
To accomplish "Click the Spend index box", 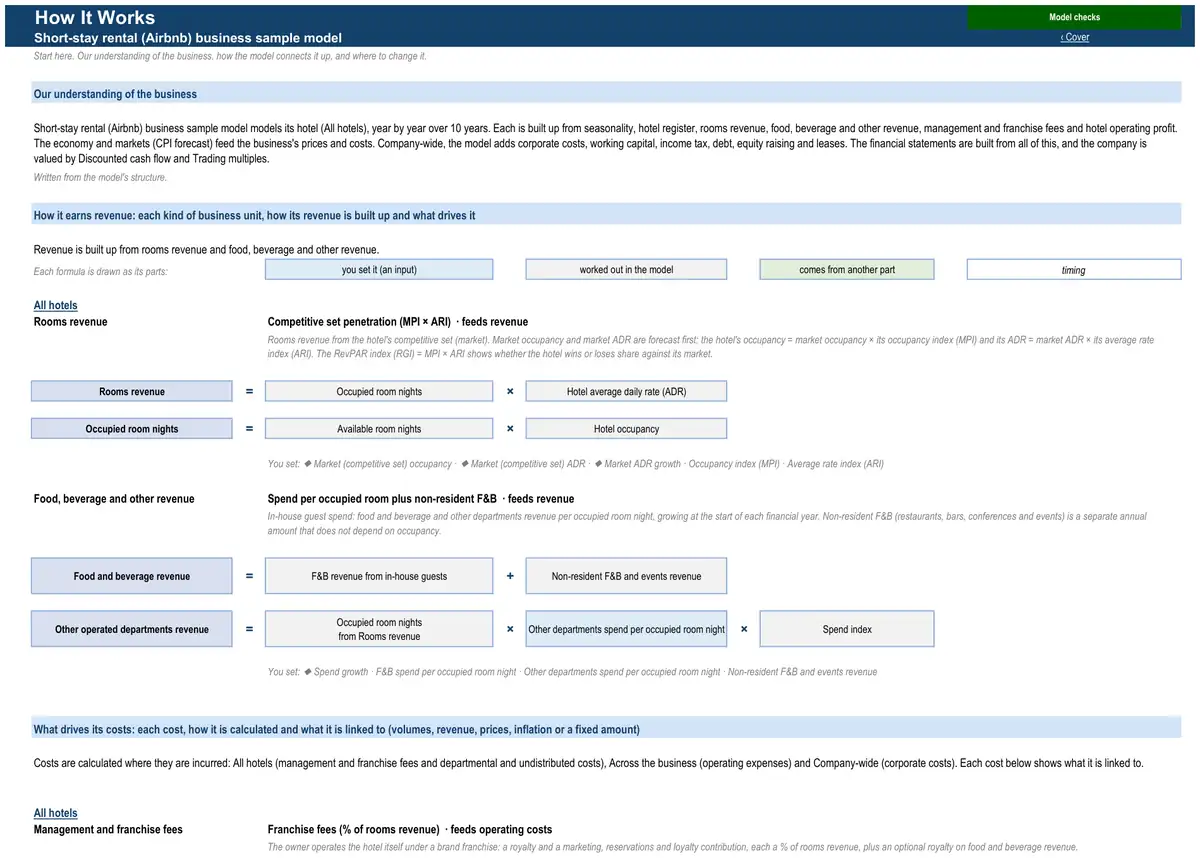I will (847, 629).
